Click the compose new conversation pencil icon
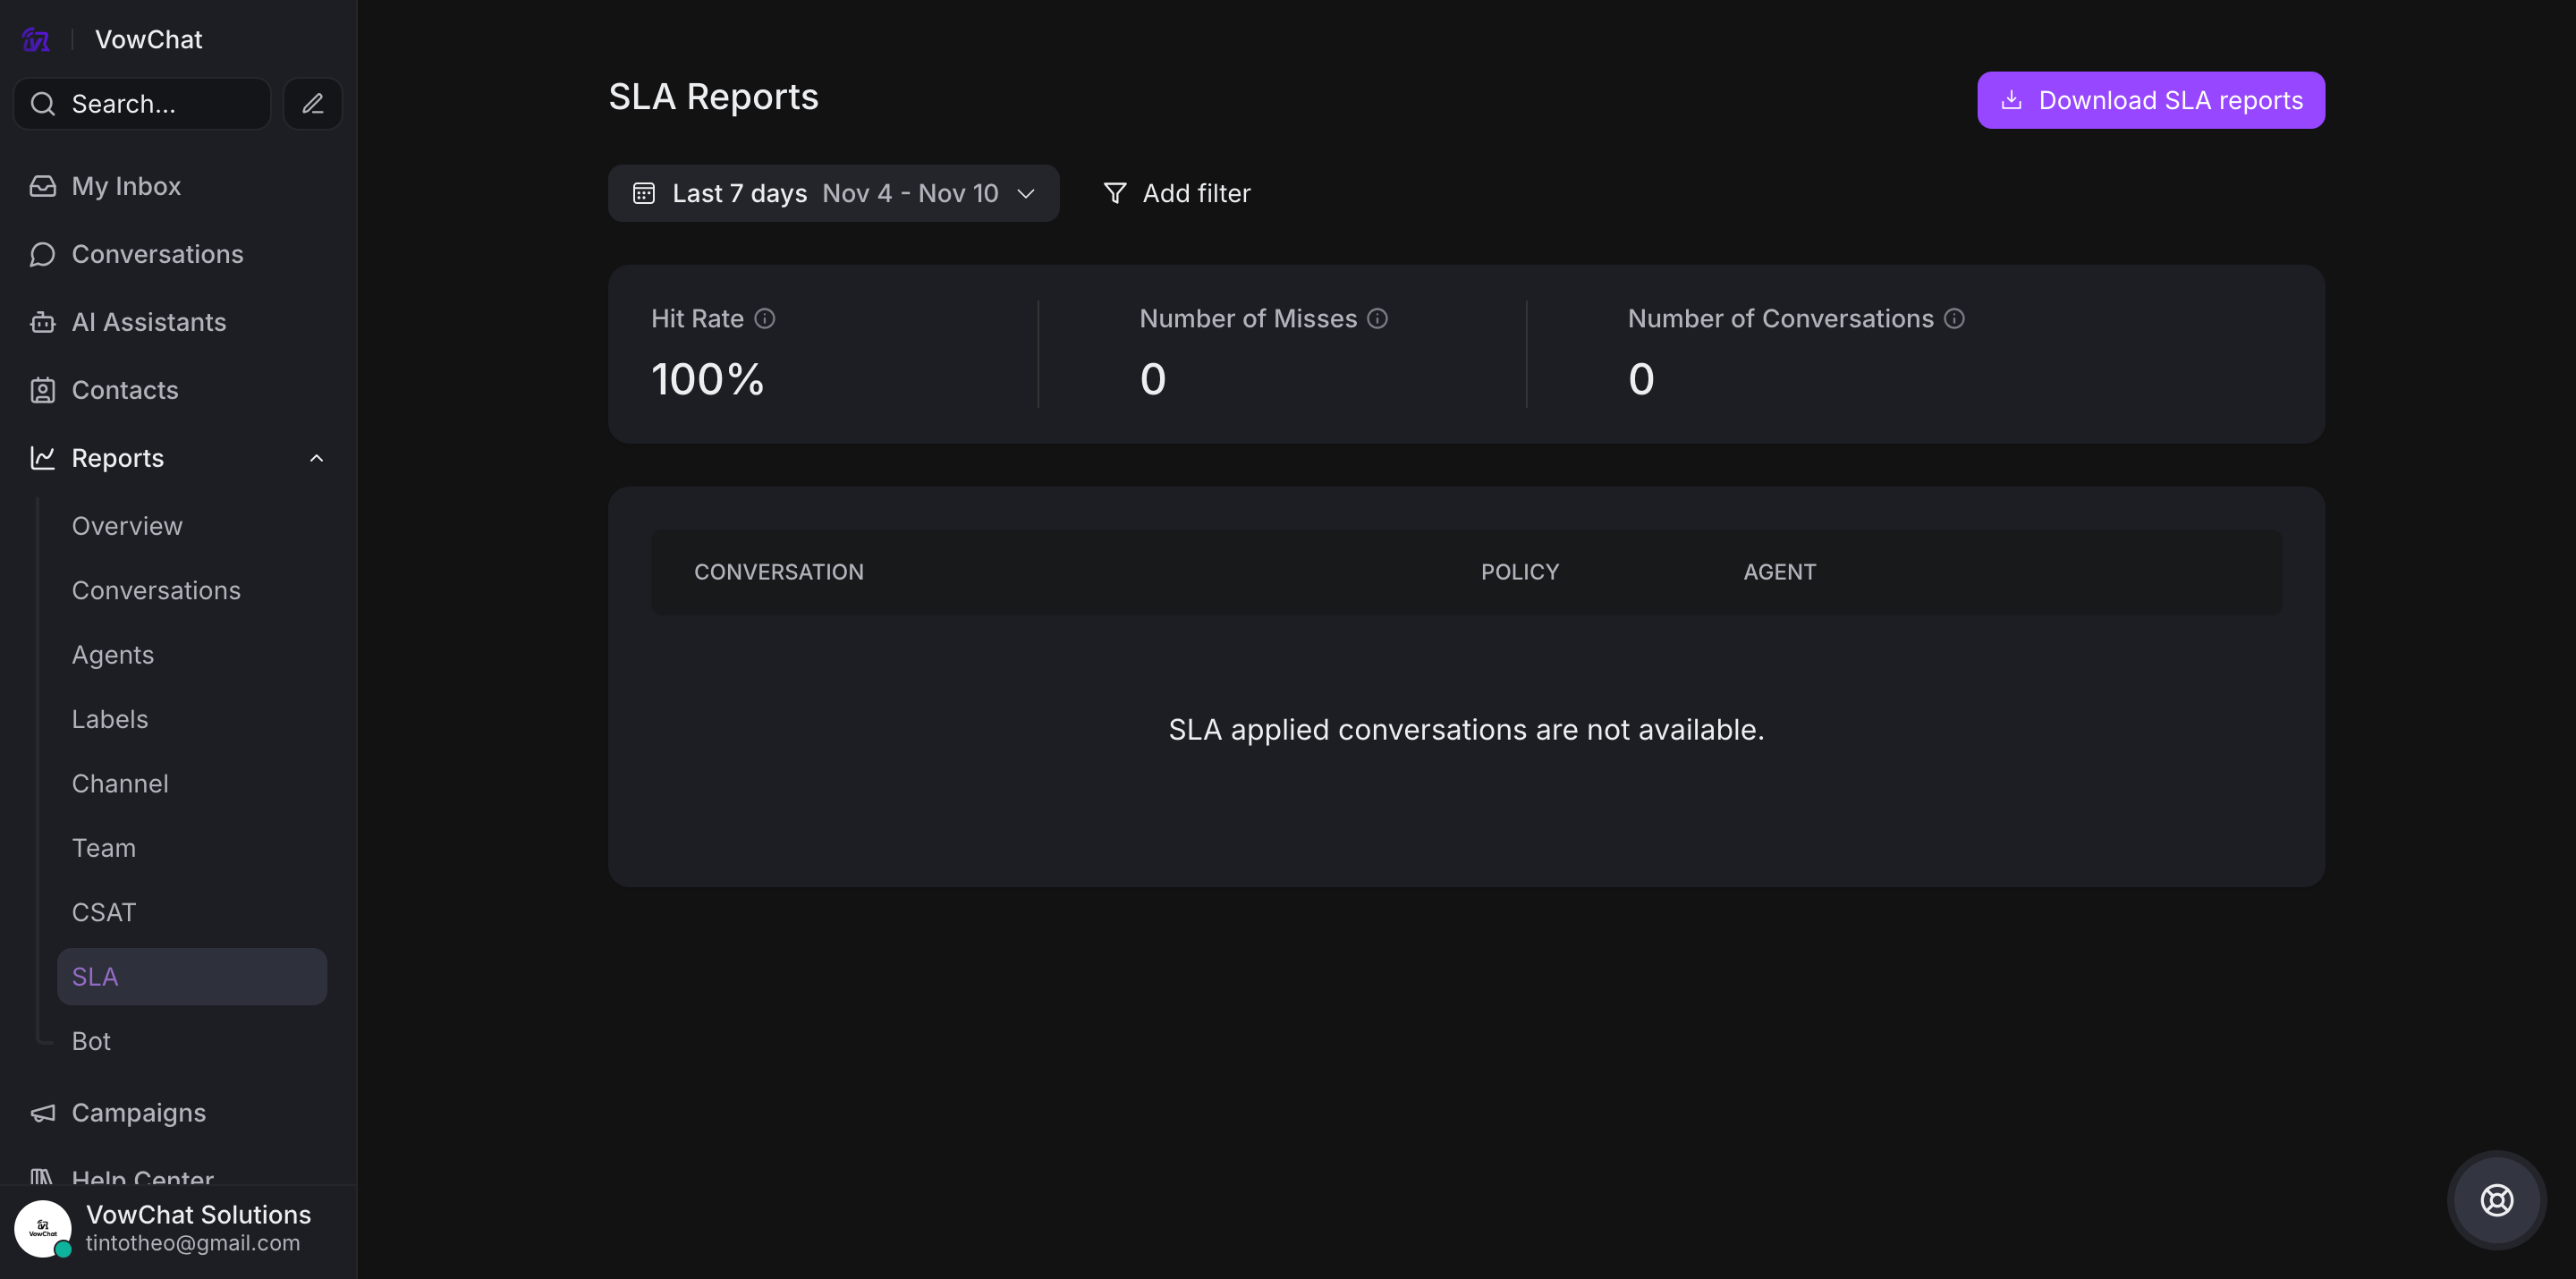This screenshot has height=1279, width=2576. pos(313,104)
